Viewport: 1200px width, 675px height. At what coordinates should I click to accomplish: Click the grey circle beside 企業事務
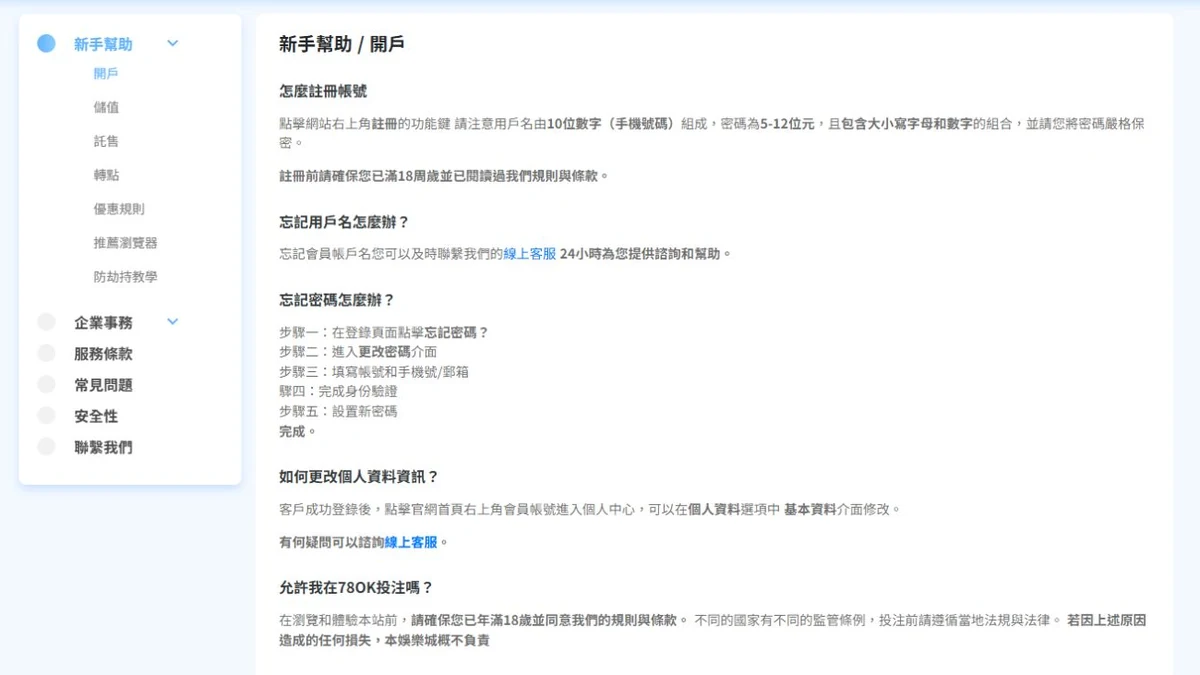tap(46, 322)
